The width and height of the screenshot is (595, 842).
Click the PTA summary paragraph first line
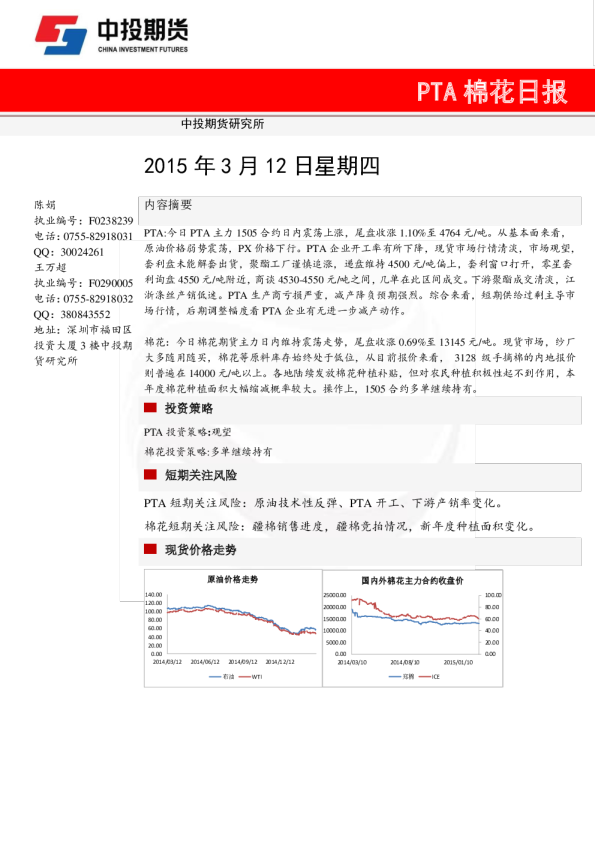pyautogui.click(x=355, y=233)
